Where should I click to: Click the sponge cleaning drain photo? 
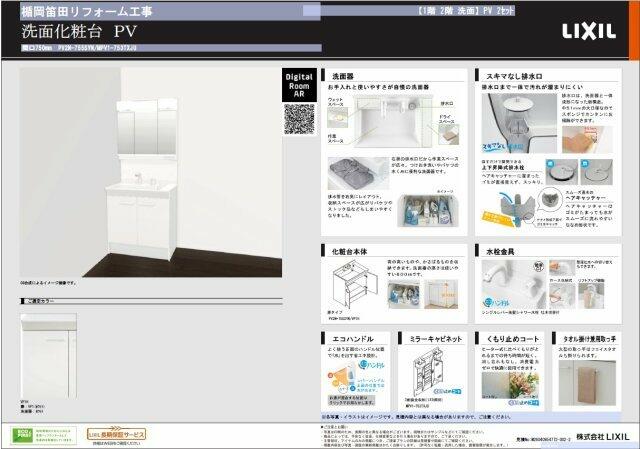click(x=587, y=139)
